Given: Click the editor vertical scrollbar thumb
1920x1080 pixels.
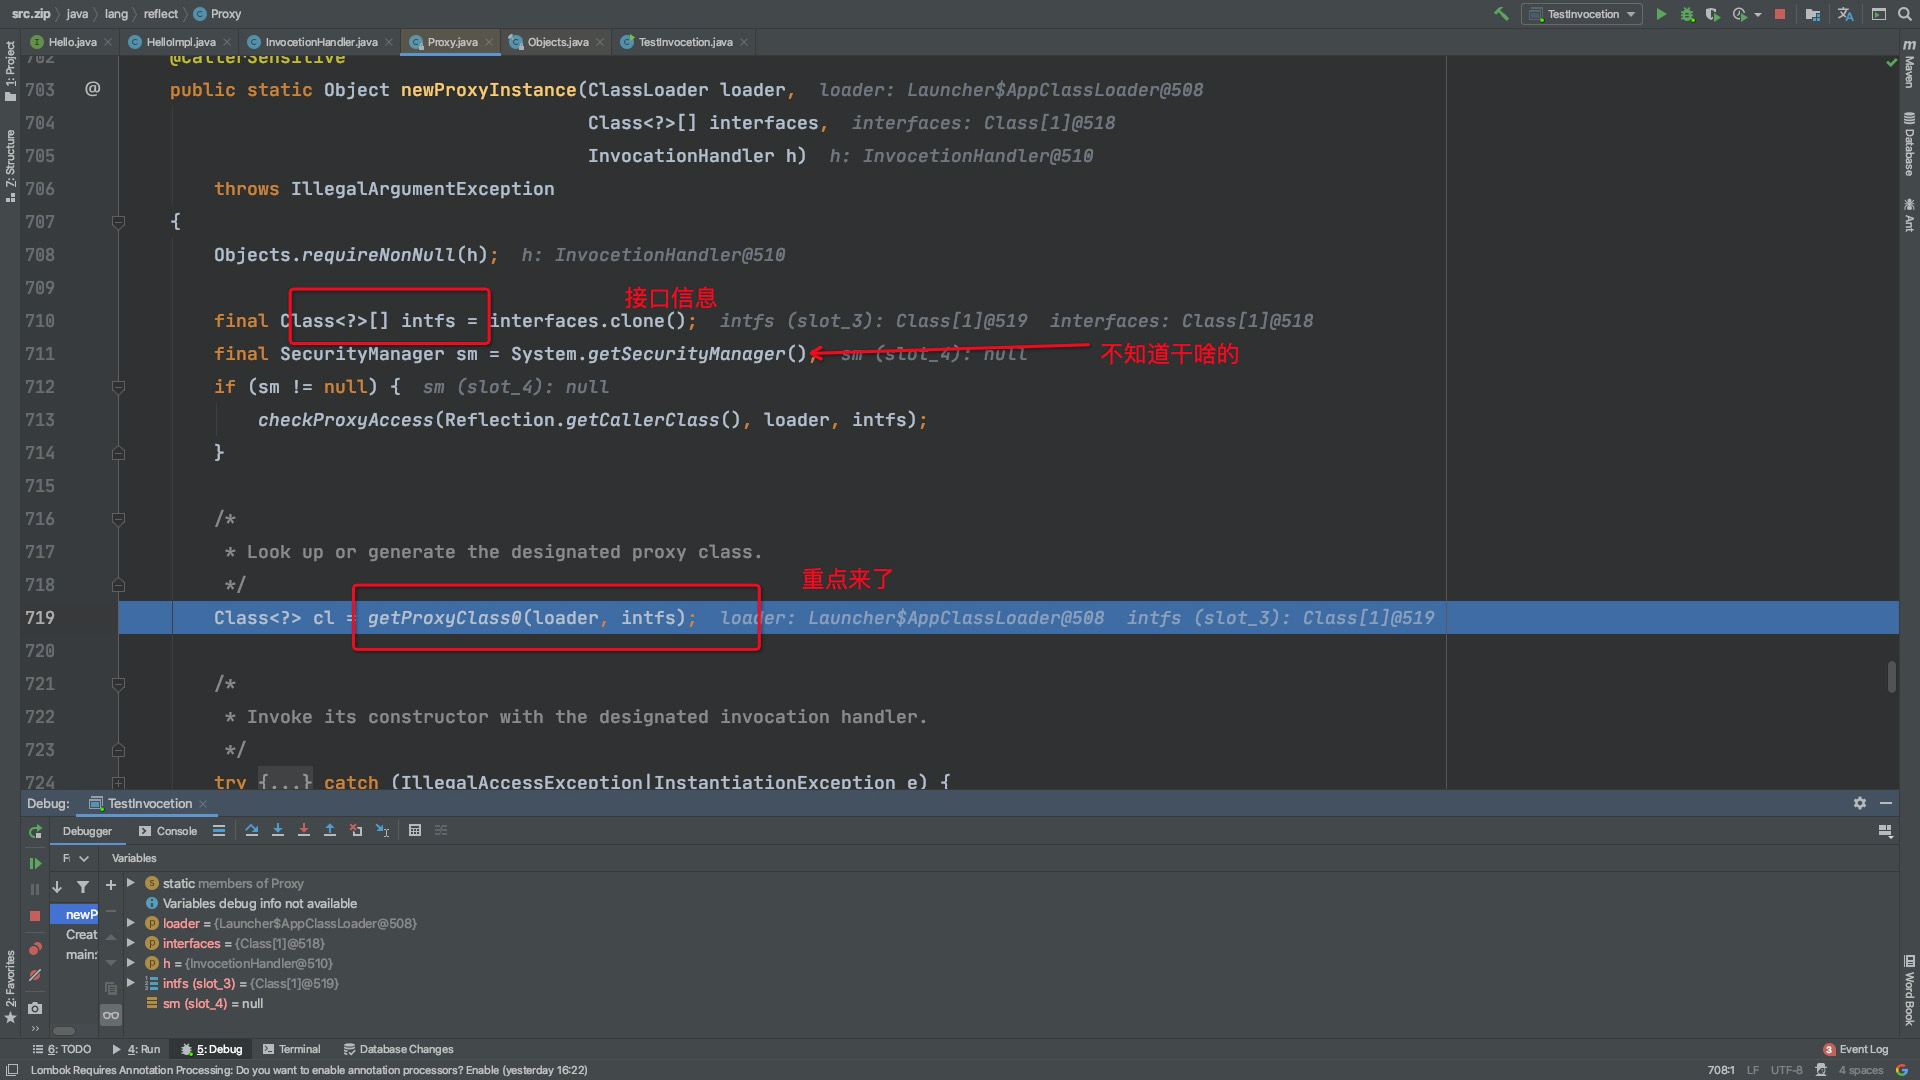Looking at the screenshot, I should 1892,677.
